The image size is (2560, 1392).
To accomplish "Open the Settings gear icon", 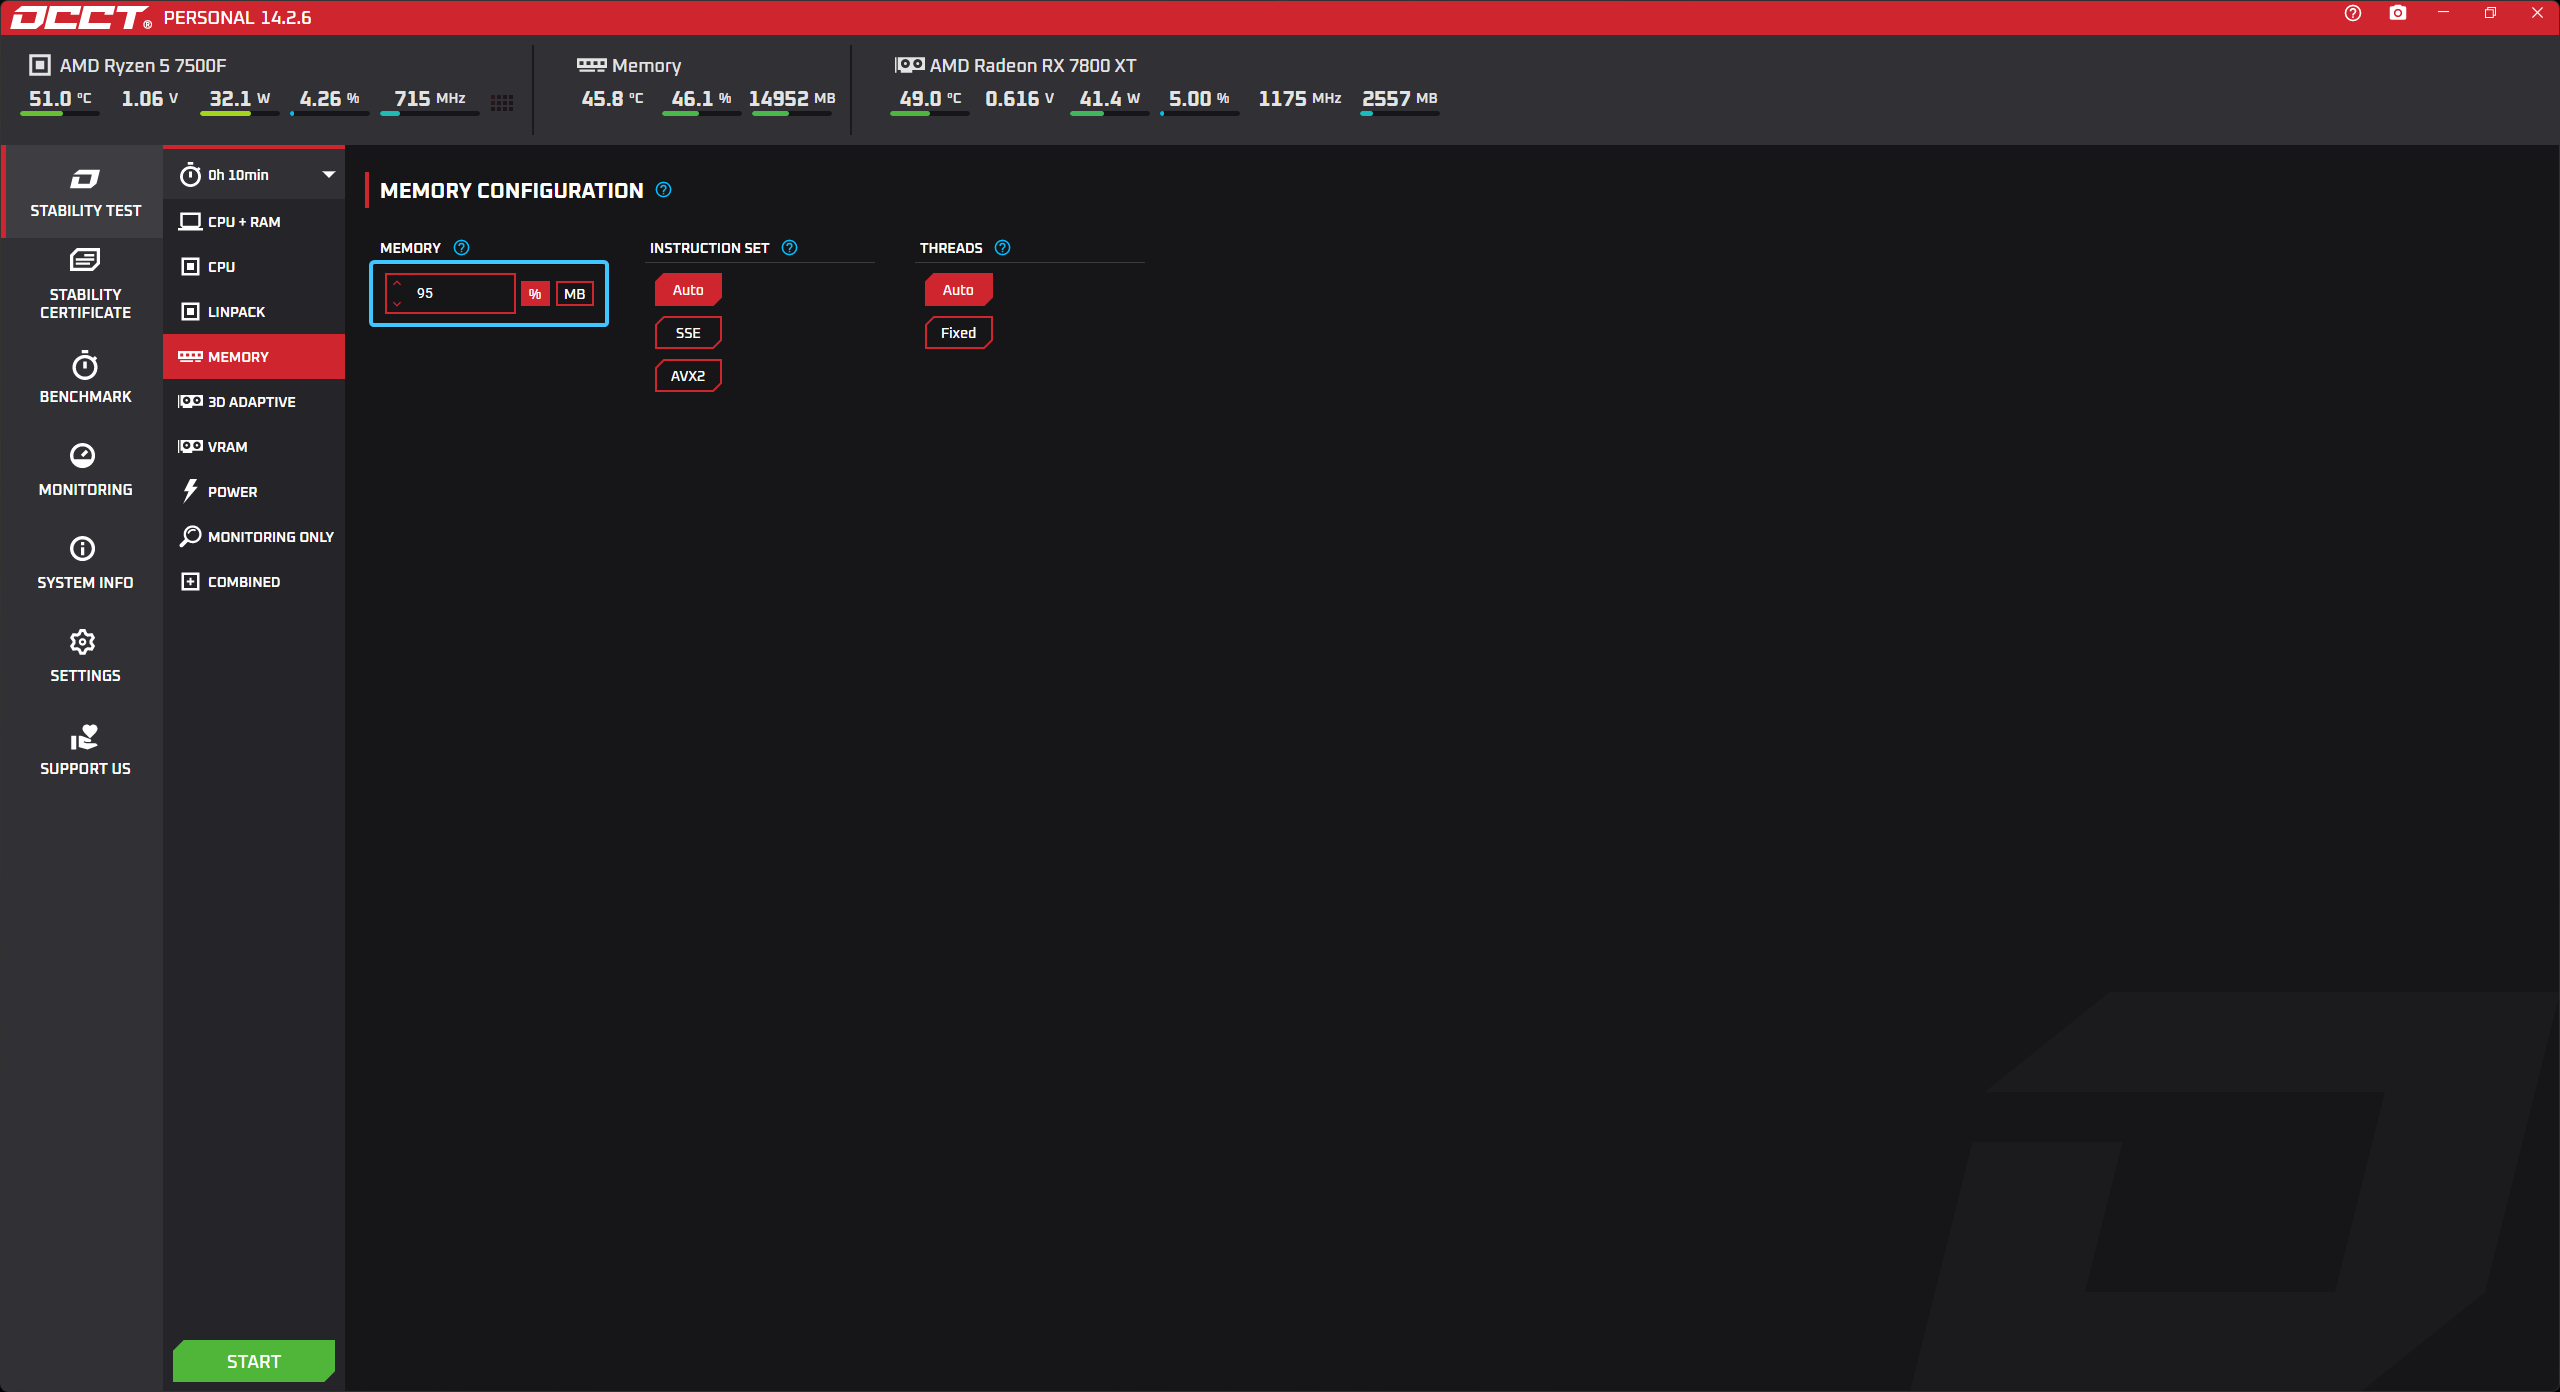I will click(x=83, y=642).
